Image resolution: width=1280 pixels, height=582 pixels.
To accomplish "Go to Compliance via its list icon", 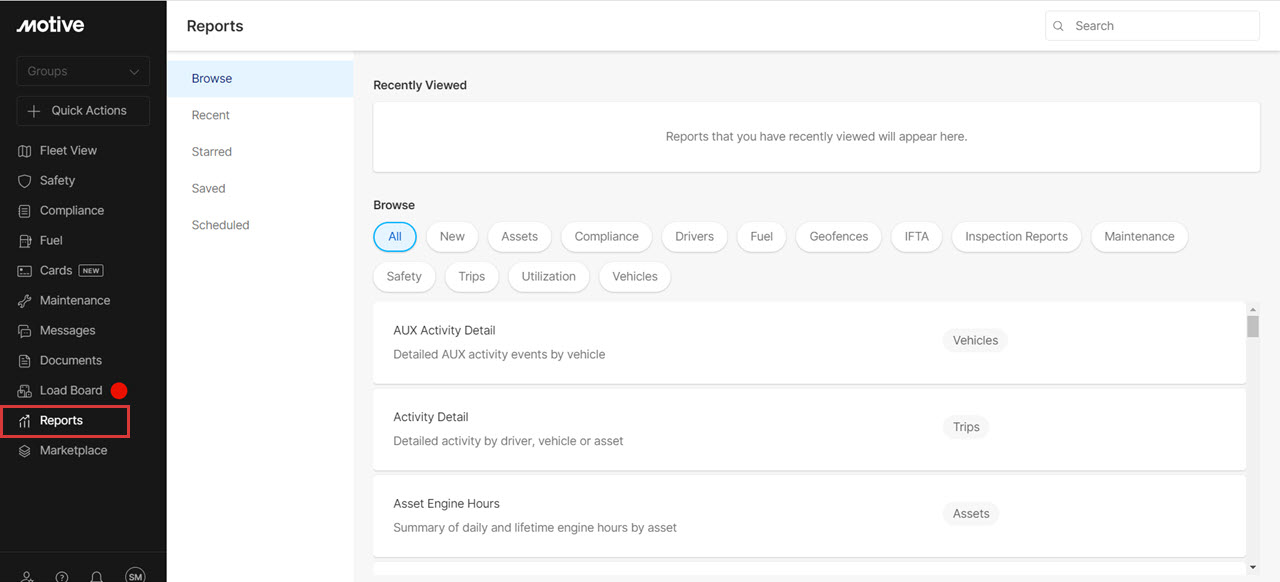I will (x=25, y=211).
